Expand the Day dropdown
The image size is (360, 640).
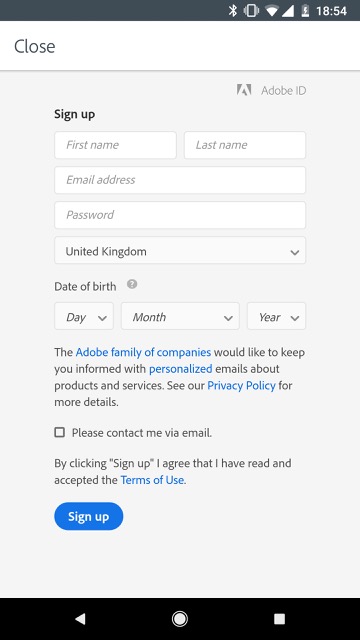84,316
